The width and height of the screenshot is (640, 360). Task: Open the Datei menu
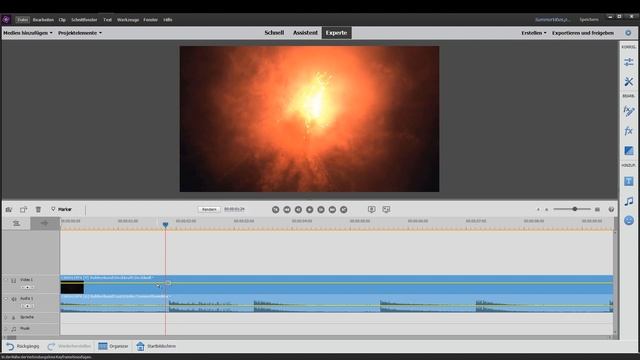[x=22, y=20]
